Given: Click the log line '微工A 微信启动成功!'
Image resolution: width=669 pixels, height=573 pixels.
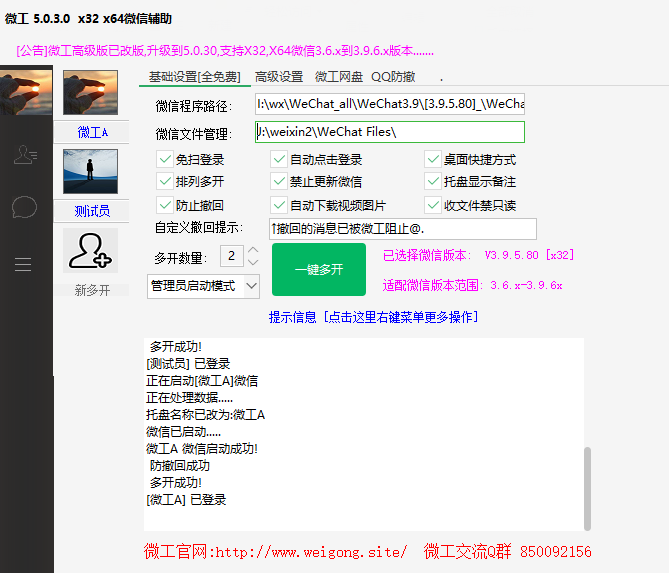Looking at the screenshot, I should [x=202, y=449].
